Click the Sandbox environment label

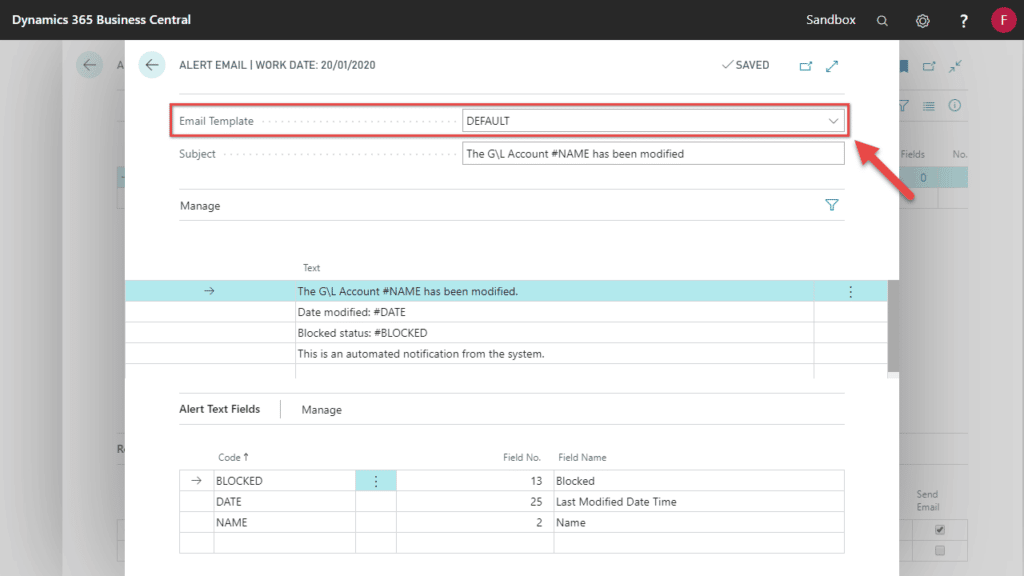833,20
